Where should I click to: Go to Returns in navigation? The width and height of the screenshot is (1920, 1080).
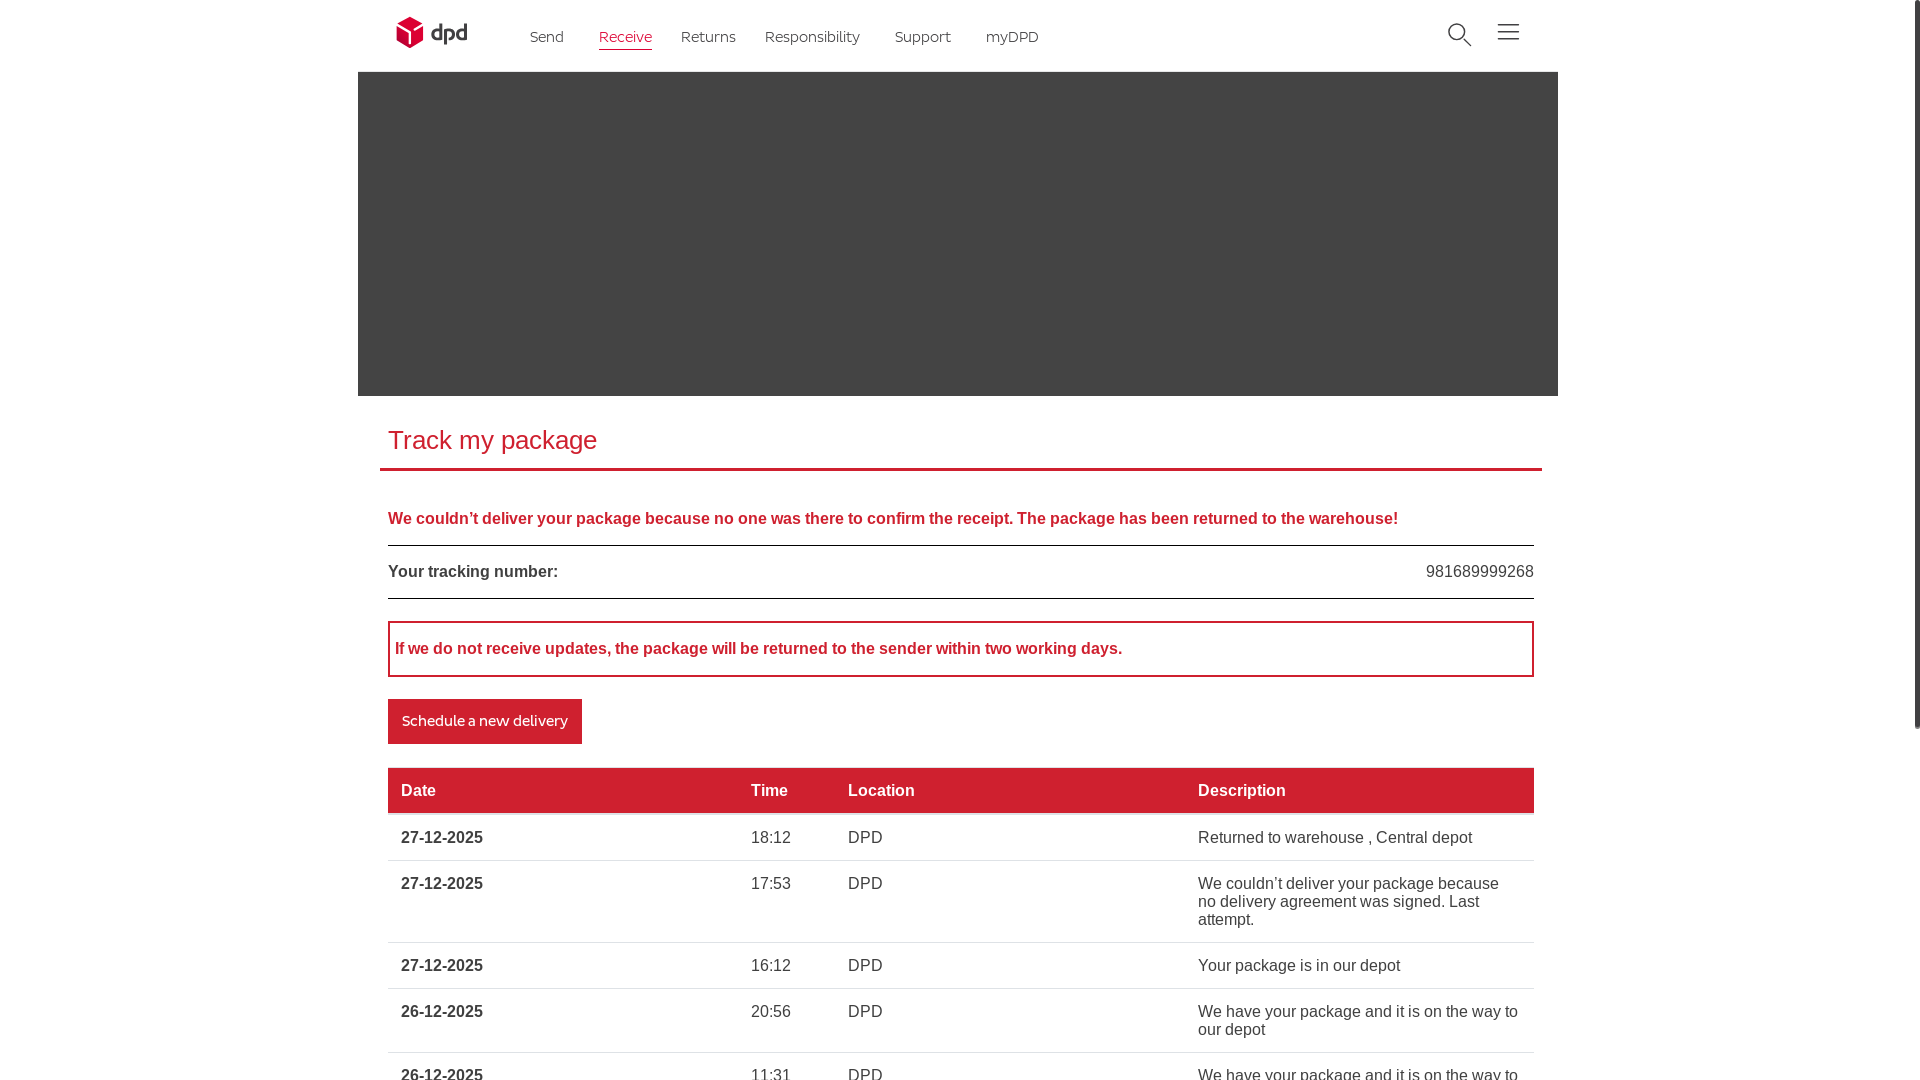click(x=708, y=37)
